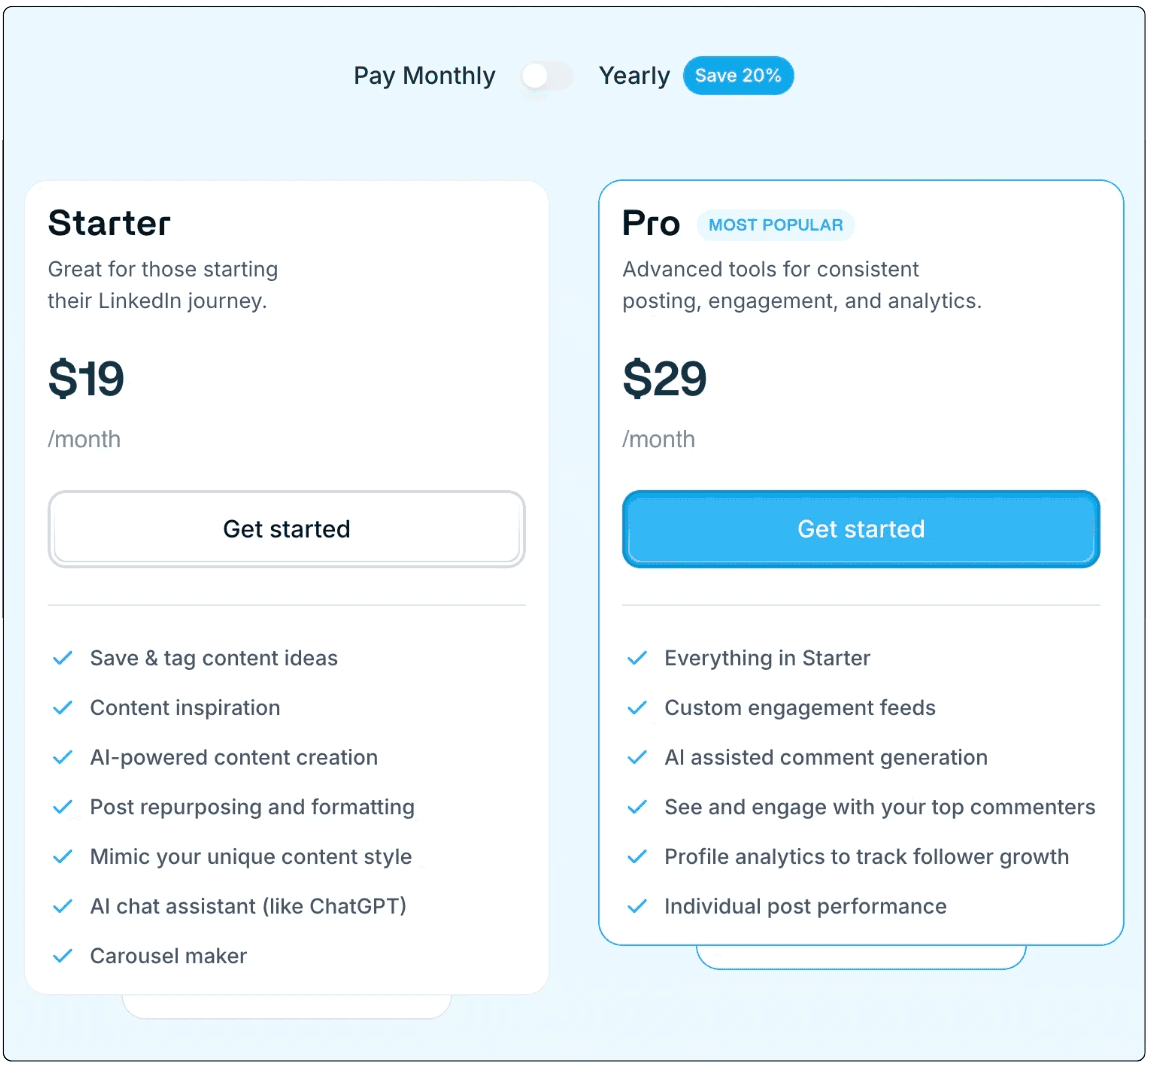Click the checkmark next to "Mimic your unique content style"
This screenshot has width=1150, height=1066.
coord(62,857)
